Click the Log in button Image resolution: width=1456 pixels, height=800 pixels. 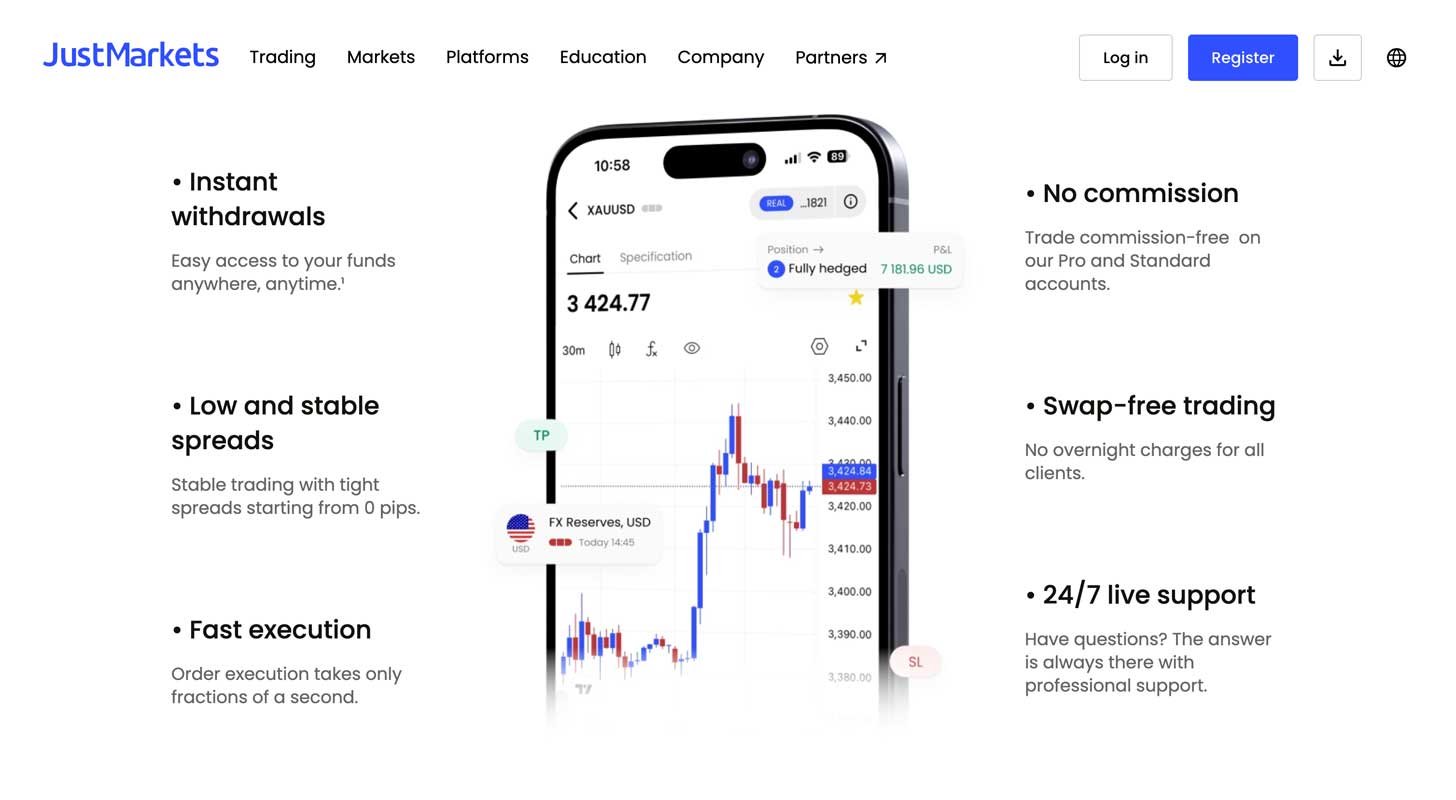coord(1125,57)
